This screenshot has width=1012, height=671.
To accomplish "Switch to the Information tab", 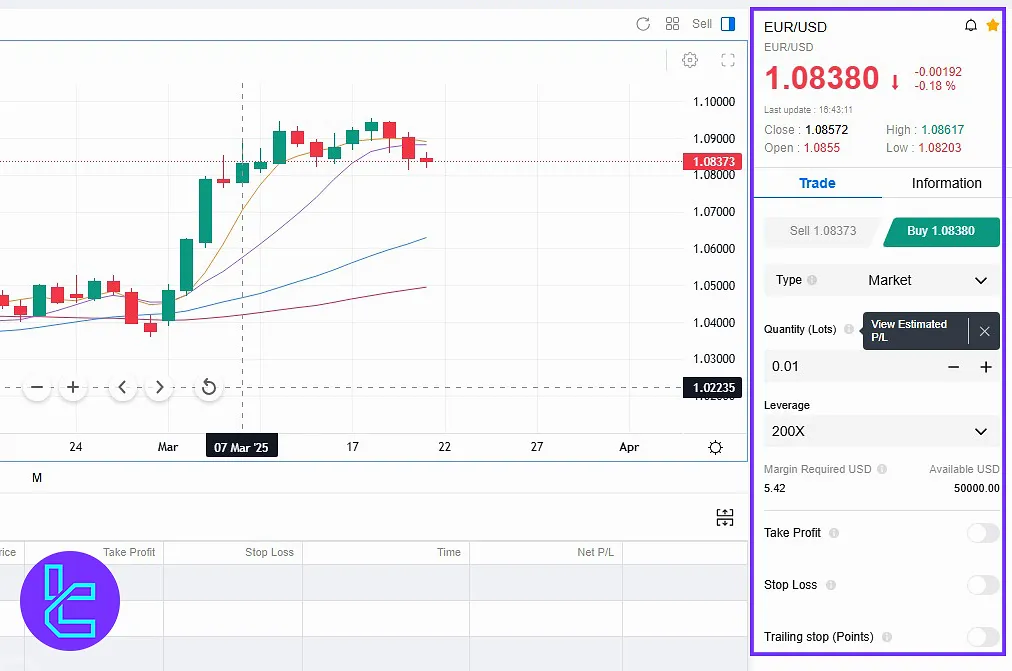I will [x=946, y=183].
